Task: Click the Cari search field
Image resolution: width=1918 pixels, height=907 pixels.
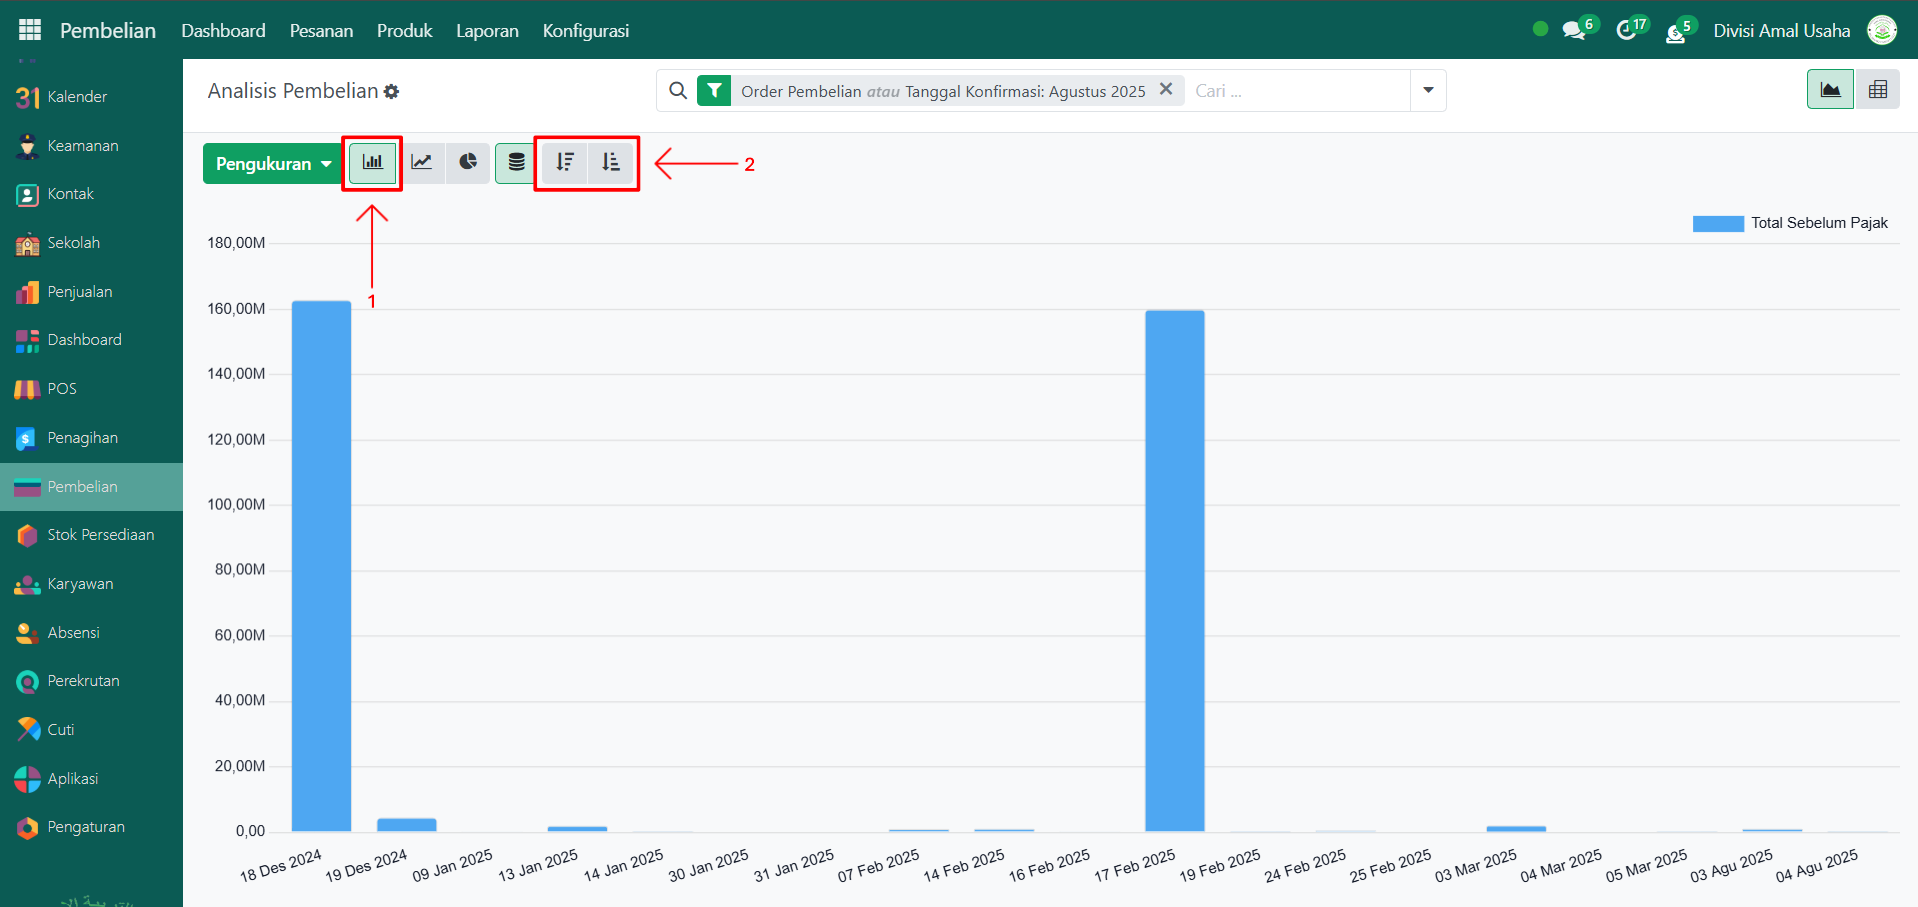Action: click(1295, 91)
